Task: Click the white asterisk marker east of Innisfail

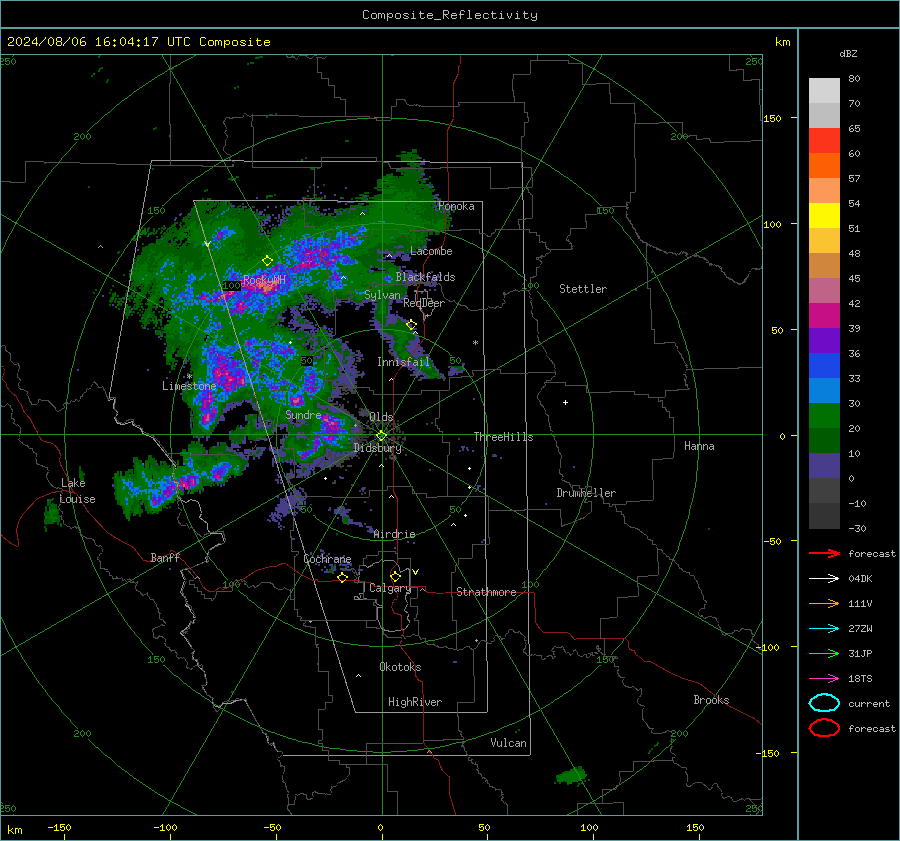Action: [475, 343]
